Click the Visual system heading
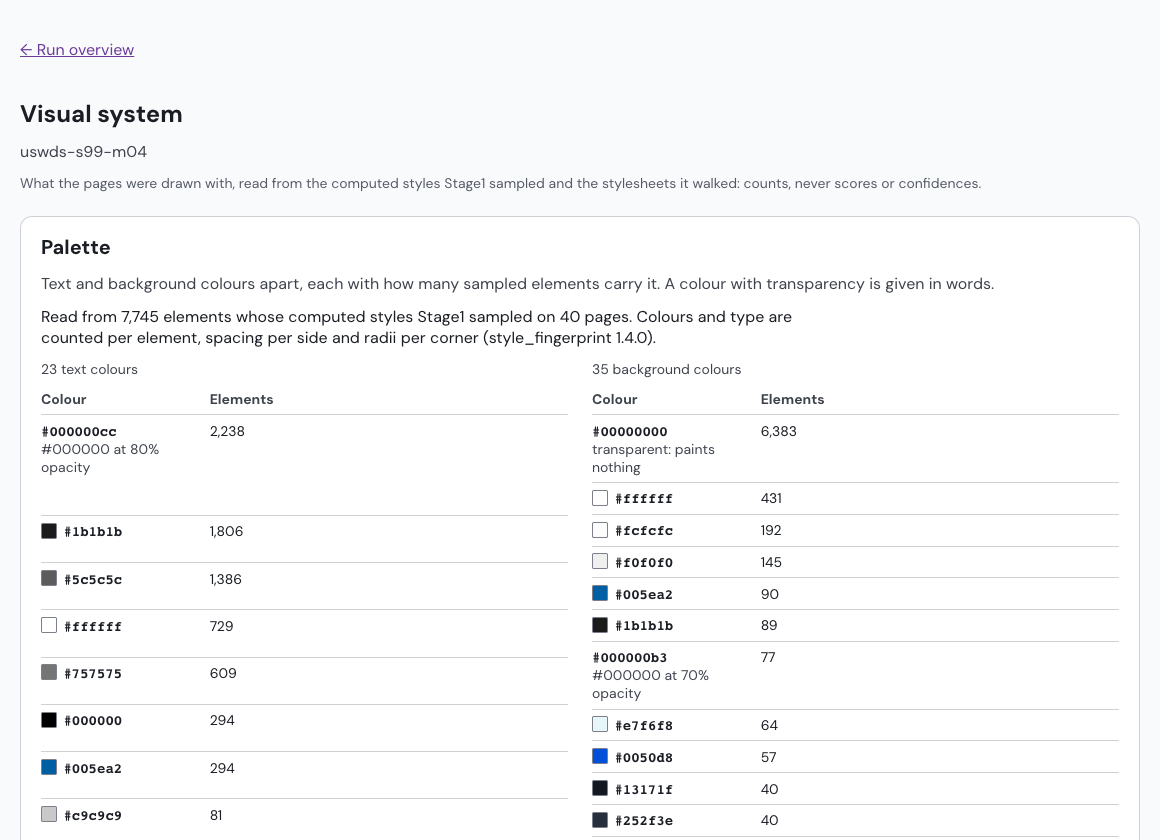1160x840 pixels. [101, 114]
